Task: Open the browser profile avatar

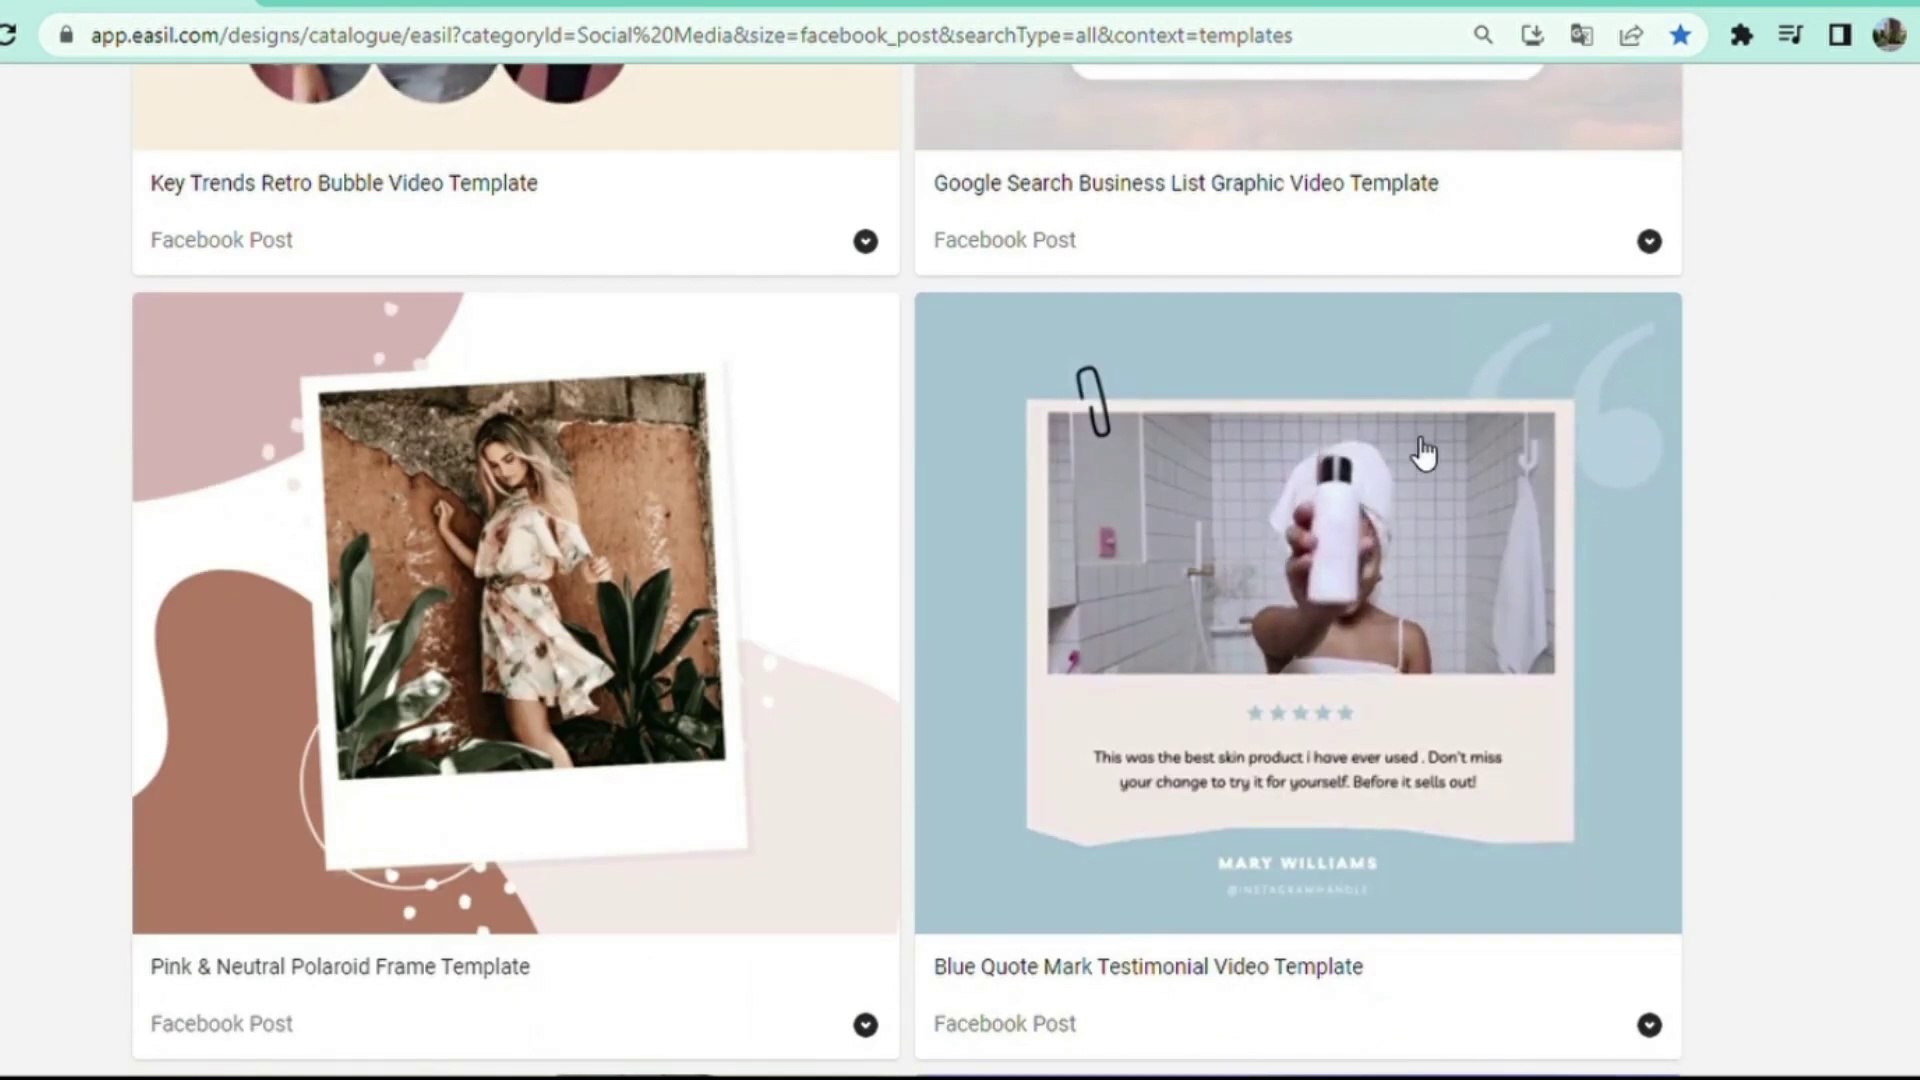Action: click(1889, 35)
